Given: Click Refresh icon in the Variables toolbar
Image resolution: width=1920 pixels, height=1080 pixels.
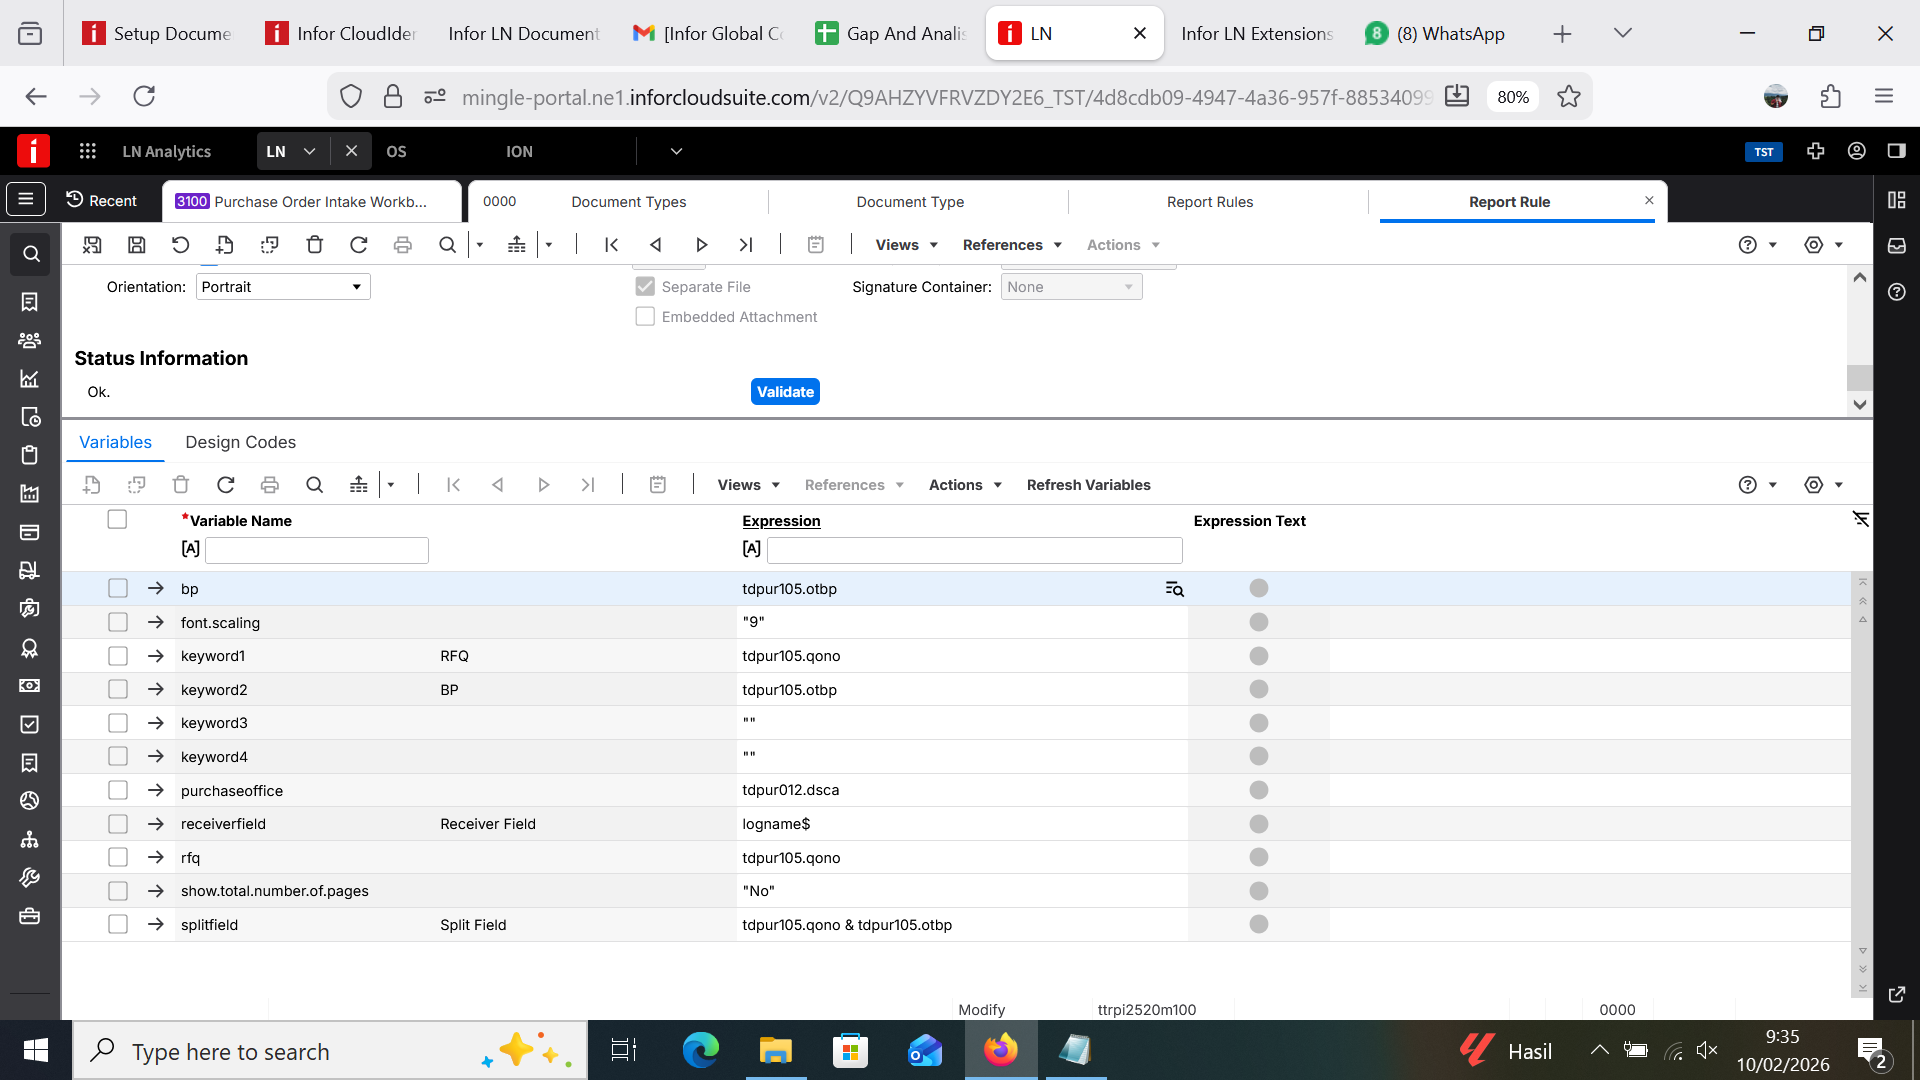Looking at the screenshot, I should coord(226,485).
